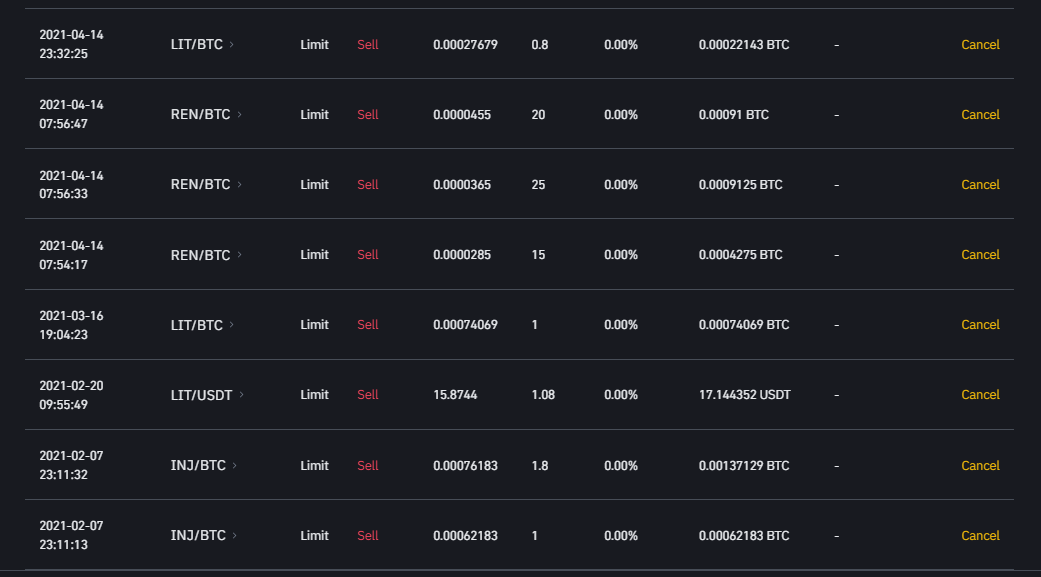
Task: Click chevron next to REN/BTC at 07:54:17
Action: pos(240,254)
